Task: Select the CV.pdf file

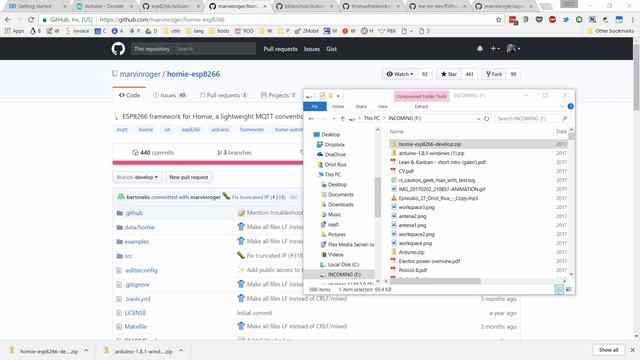Action: pyautogui.click(x=406, y=171)
